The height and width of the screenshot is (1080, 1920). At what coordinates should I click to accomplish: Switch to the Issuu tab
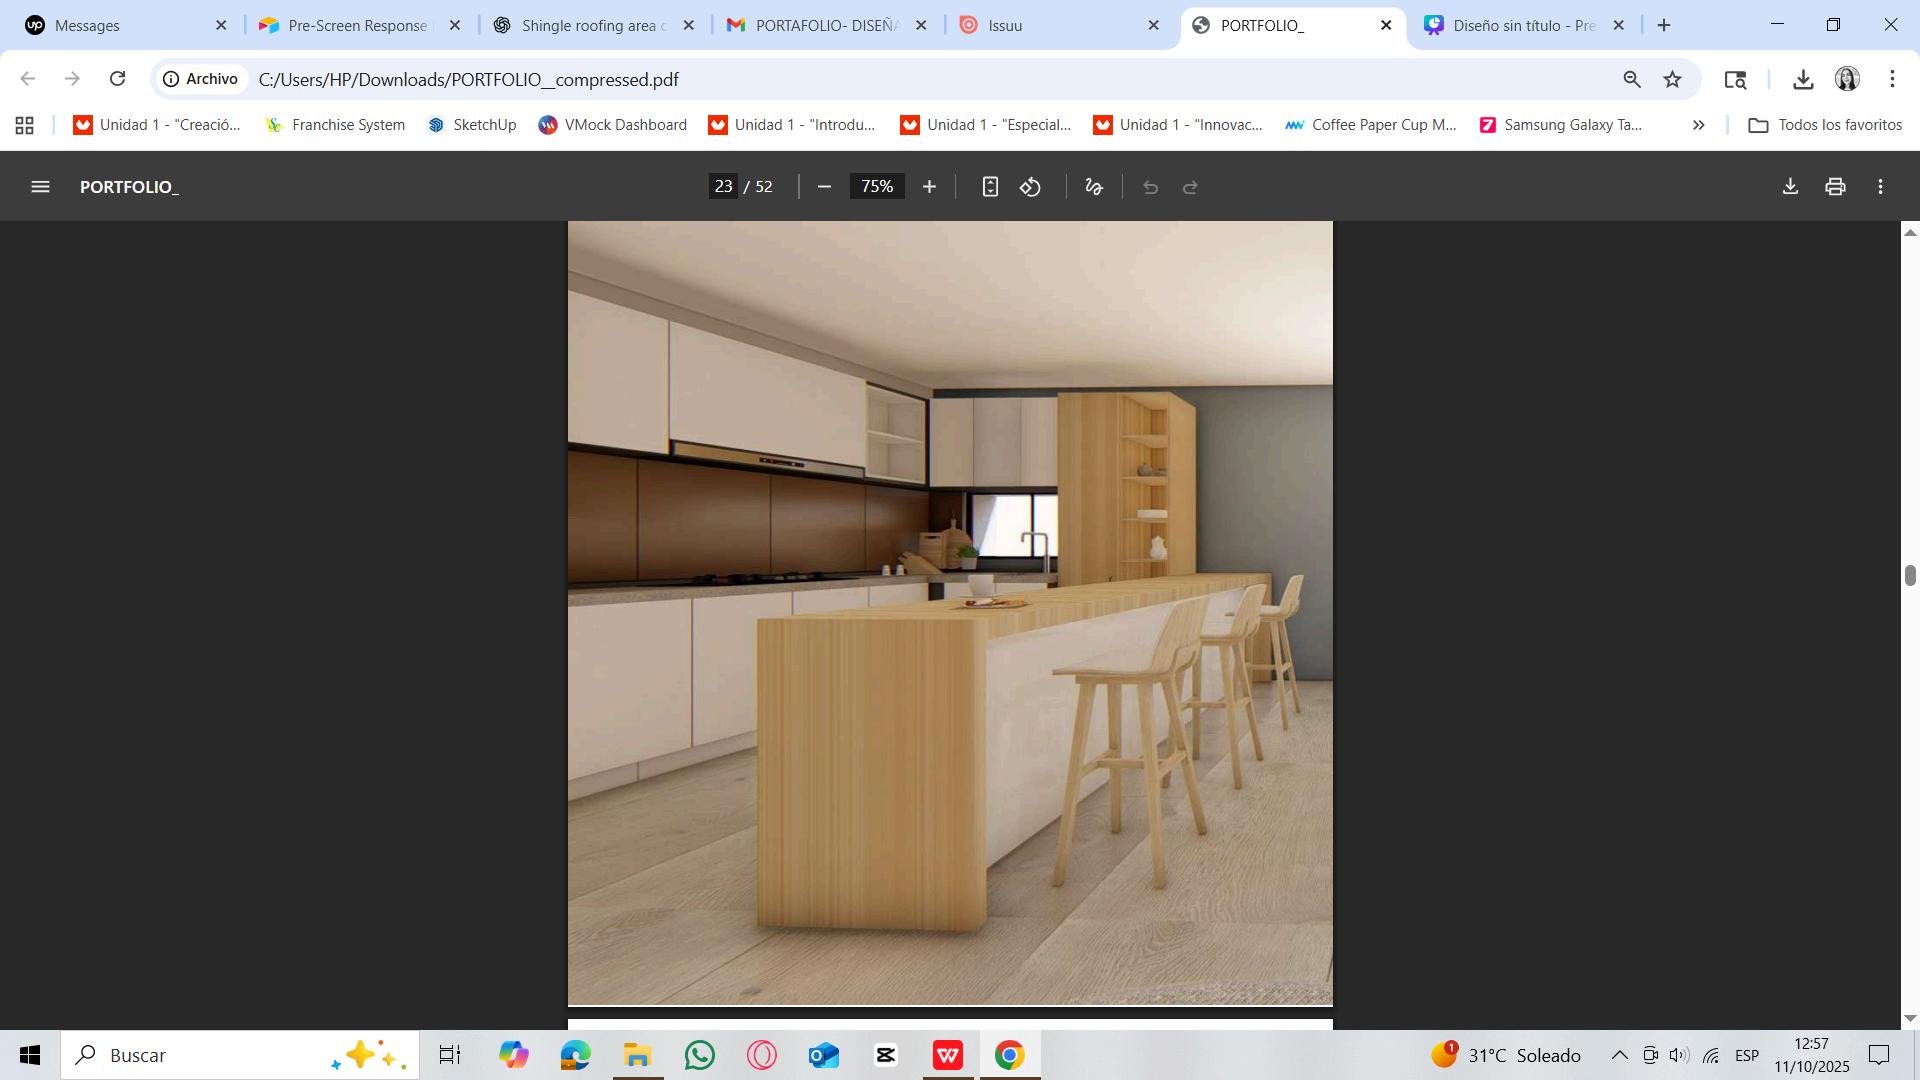1050,25
